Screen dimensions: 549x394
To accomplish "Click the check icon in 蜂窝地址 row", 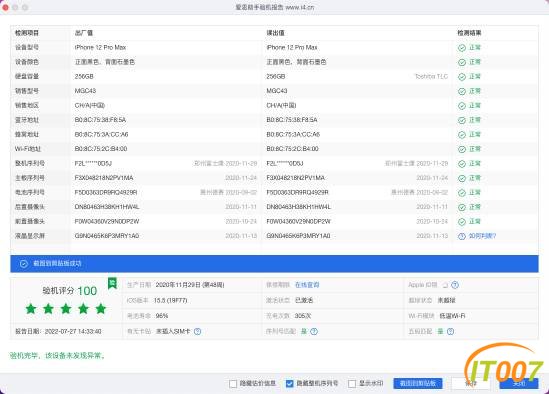I will (462, 135).
